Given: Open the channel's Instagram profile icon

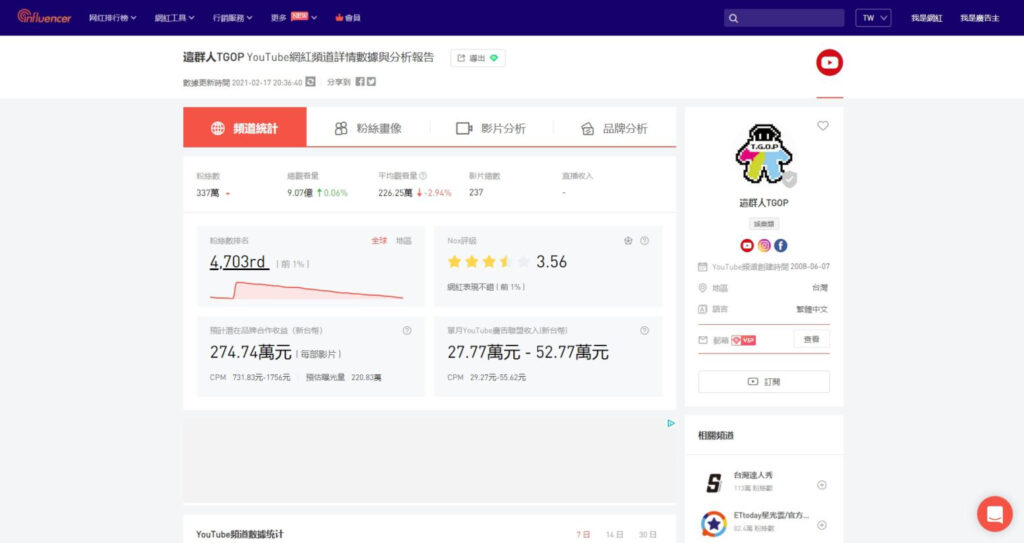Looking at the screenshot, I should coord(764,245).
